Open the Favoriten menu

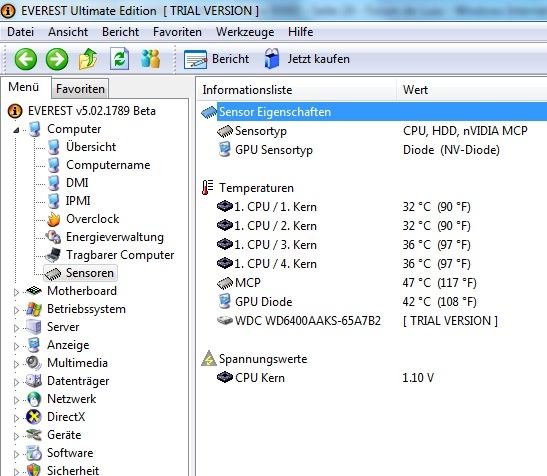coord(177,32)
